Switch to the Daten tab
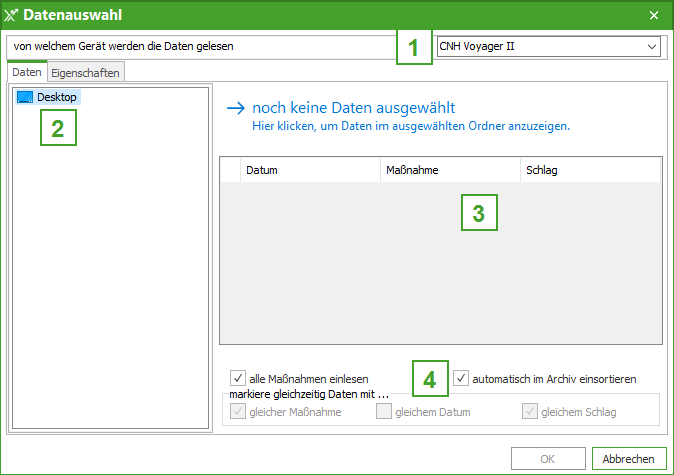Image resolution: width=674 pixels, height=475 pixels. [27, 72]
